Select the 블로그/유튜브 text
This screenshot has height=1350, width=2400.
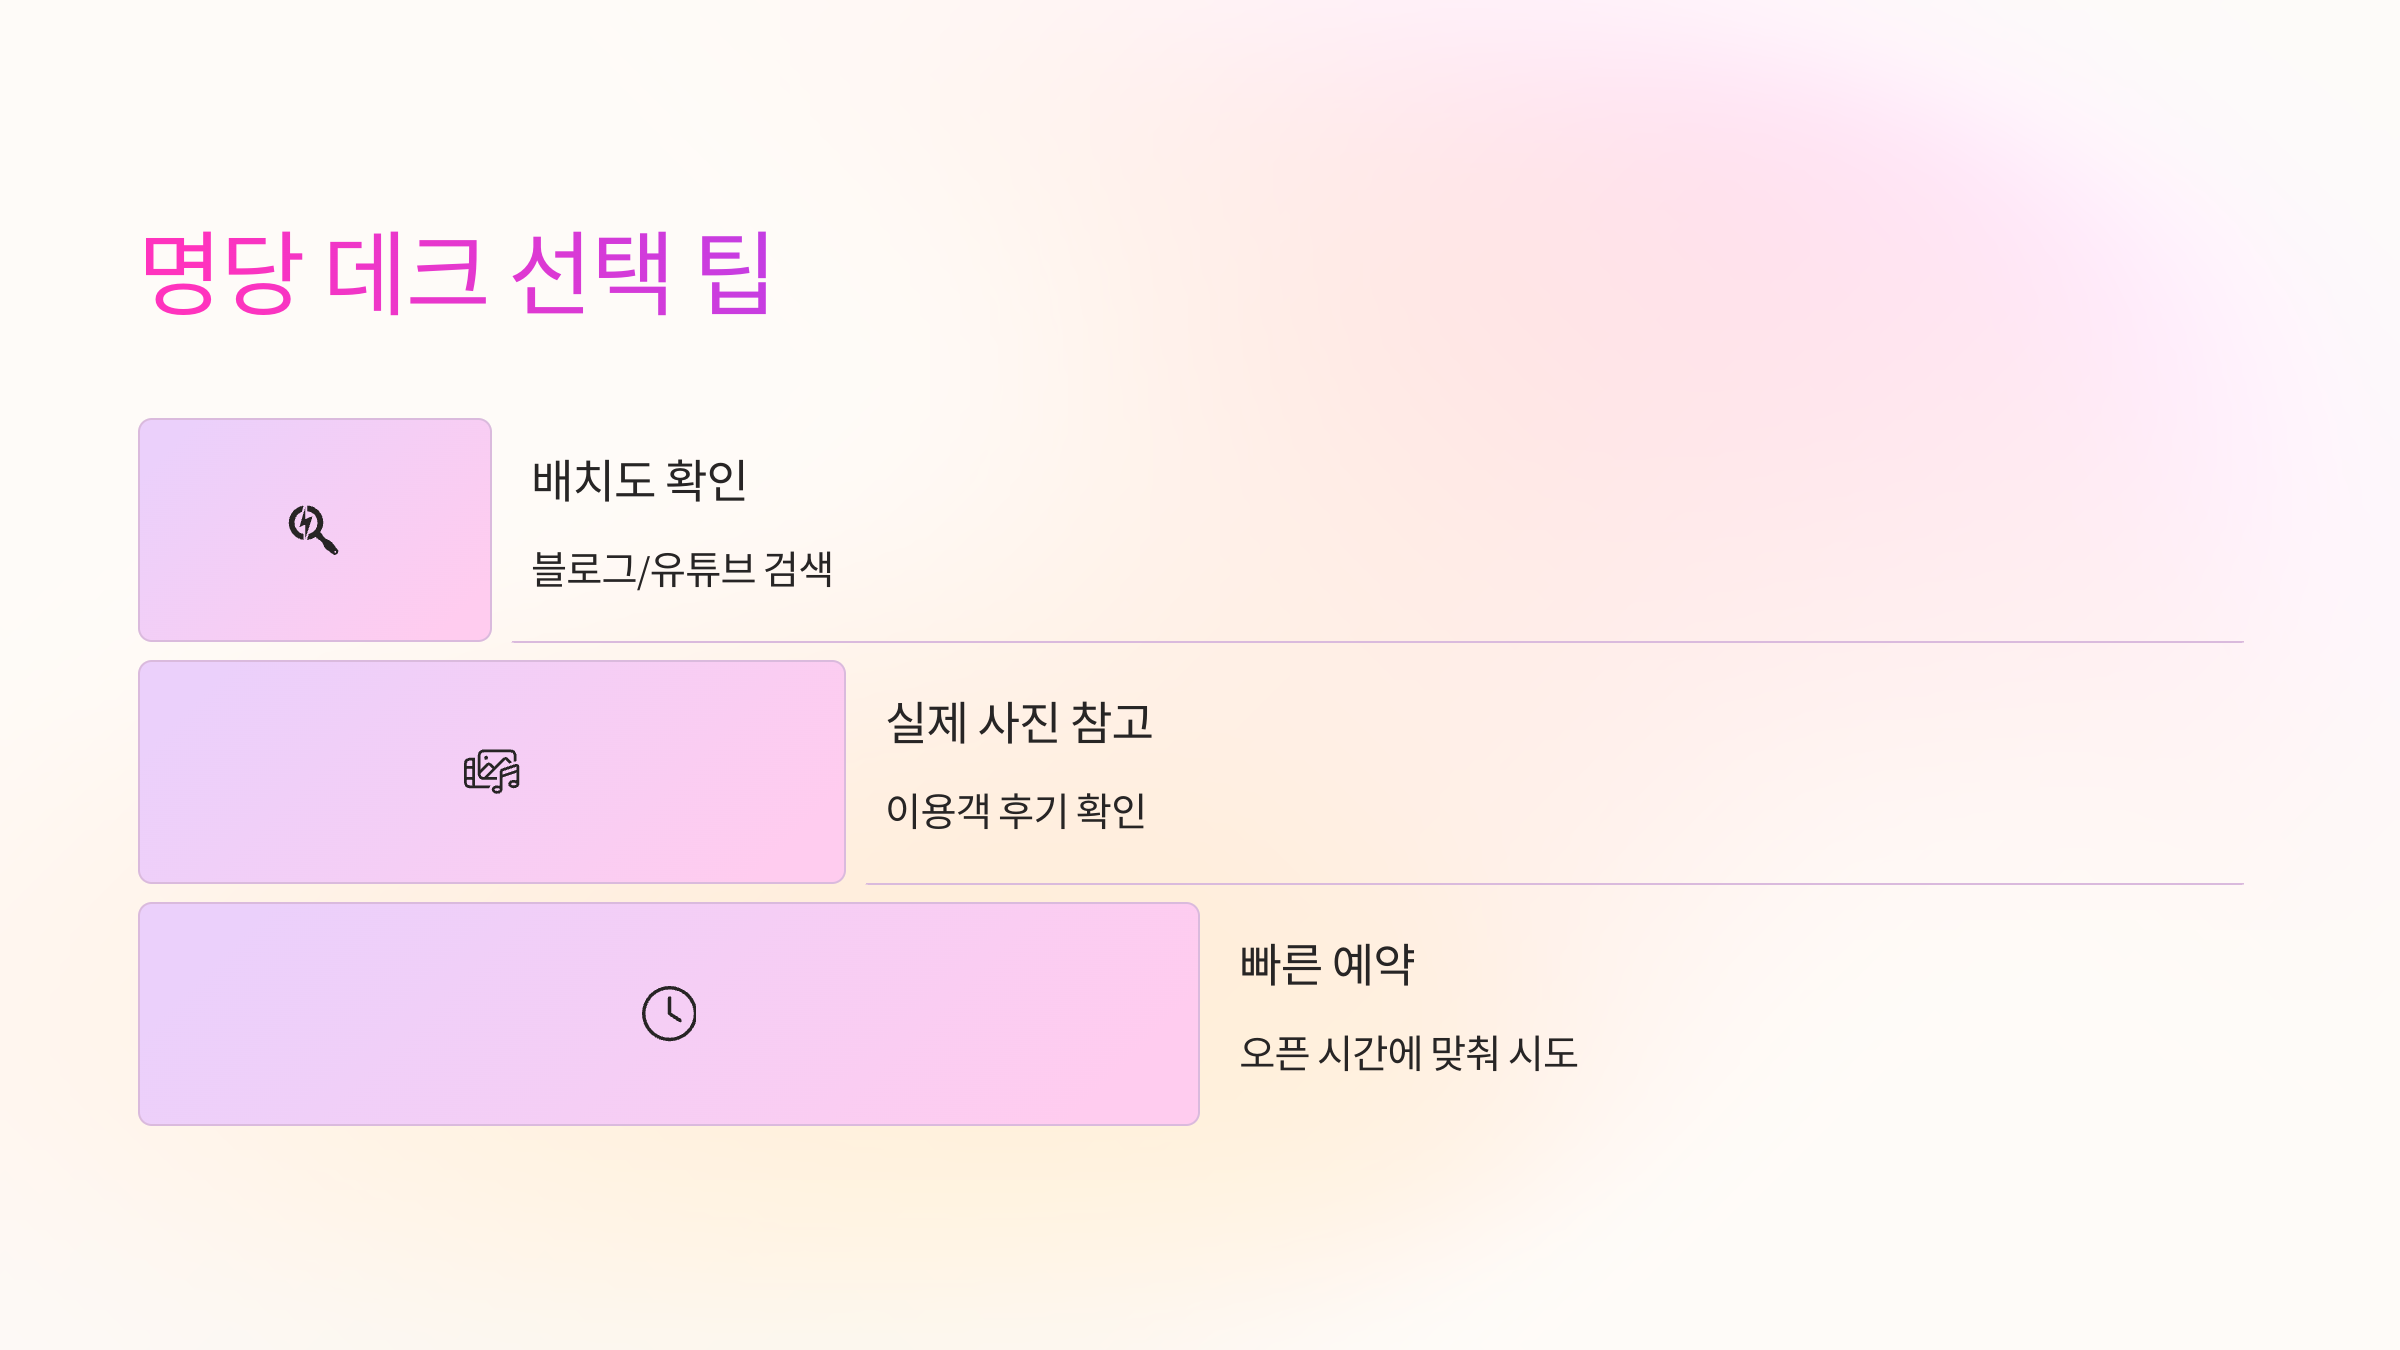tap(643, 570)
